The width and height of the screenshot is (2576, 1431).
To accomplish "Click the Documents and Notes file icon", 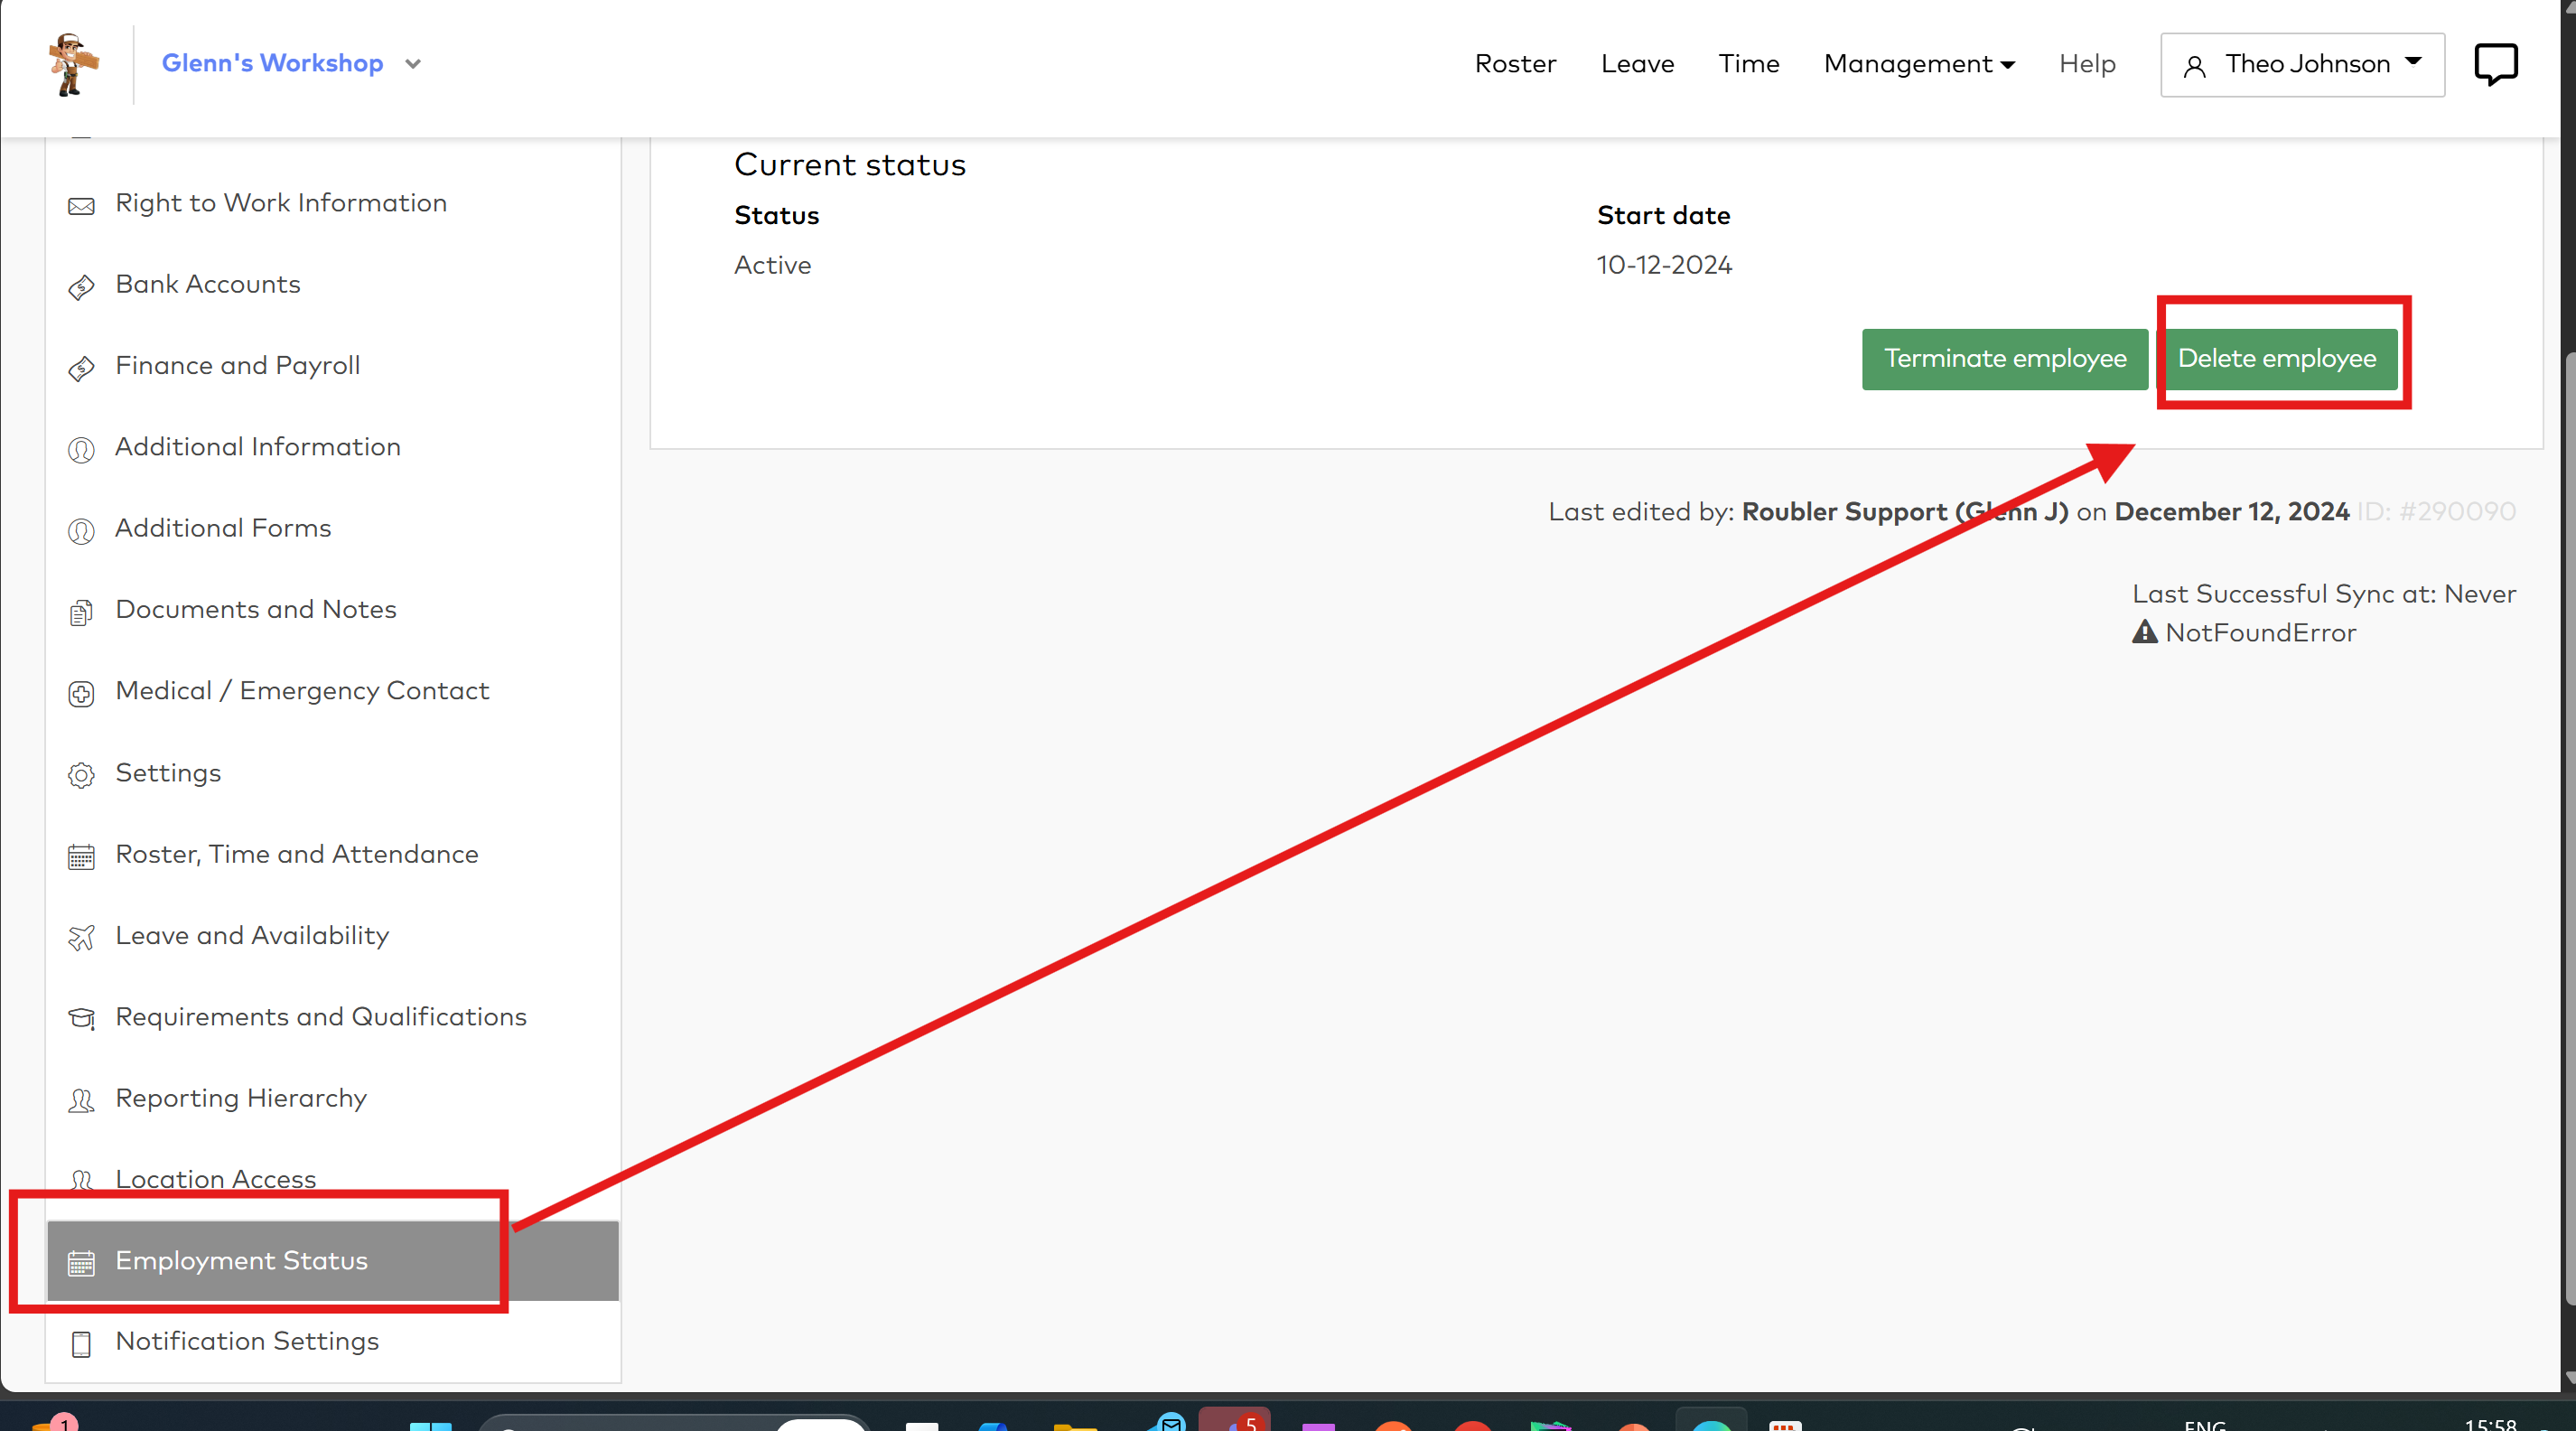I will pos(81,612).
